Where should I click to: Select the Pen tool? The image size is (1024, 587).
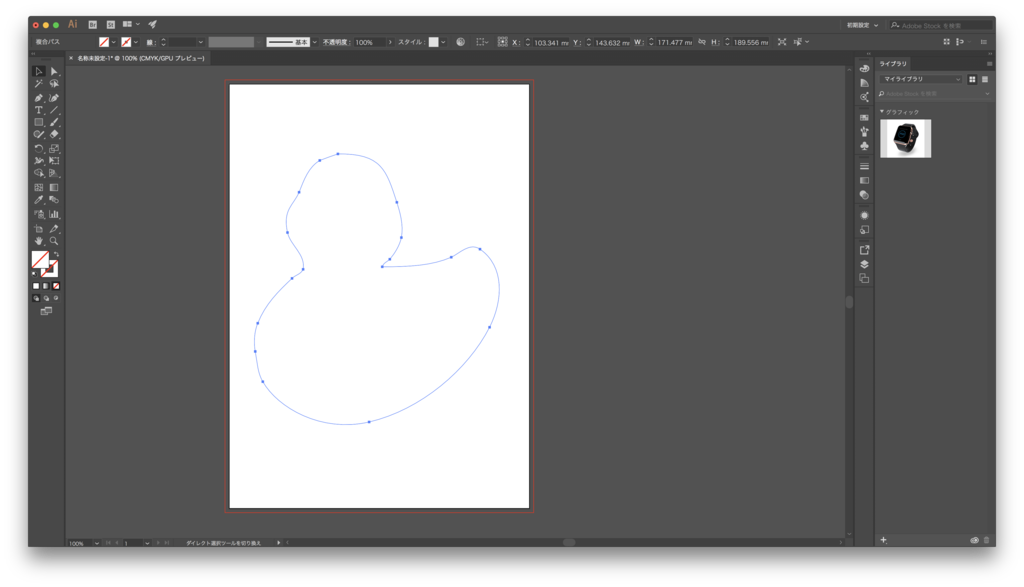(39, 97)
